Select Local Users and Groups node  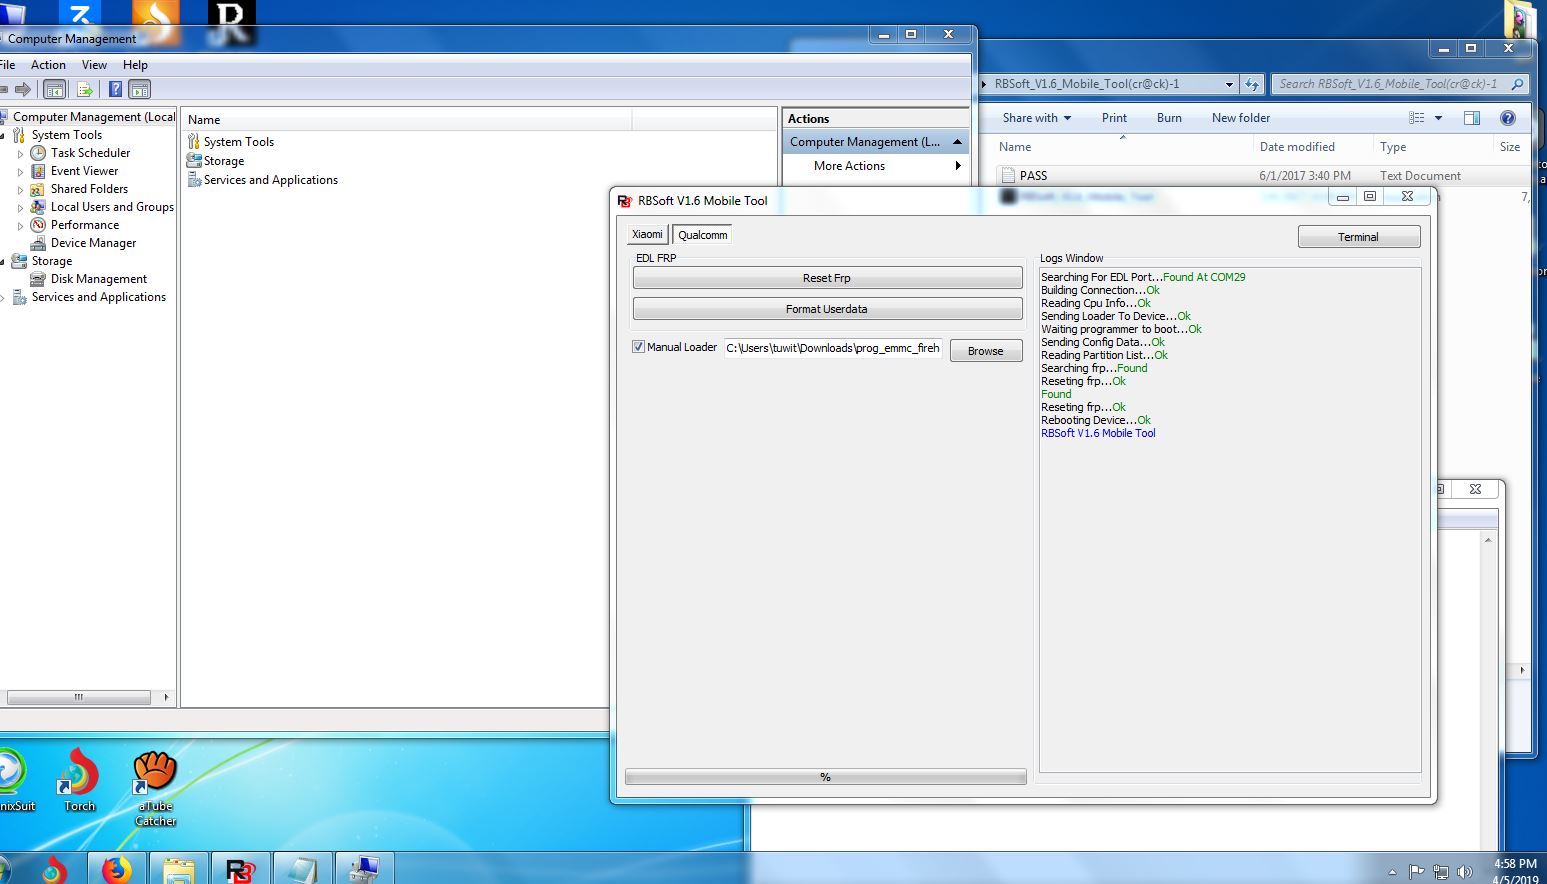[112, 207]
